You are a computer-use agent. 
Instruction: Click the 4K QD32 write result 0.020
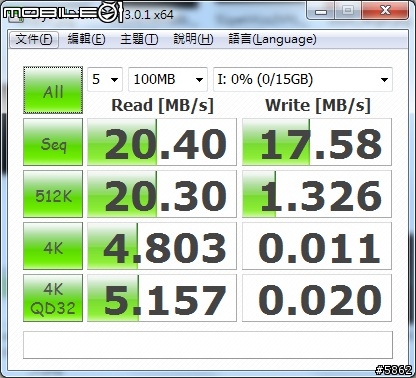pyautogui.click(x=317, y=298)
